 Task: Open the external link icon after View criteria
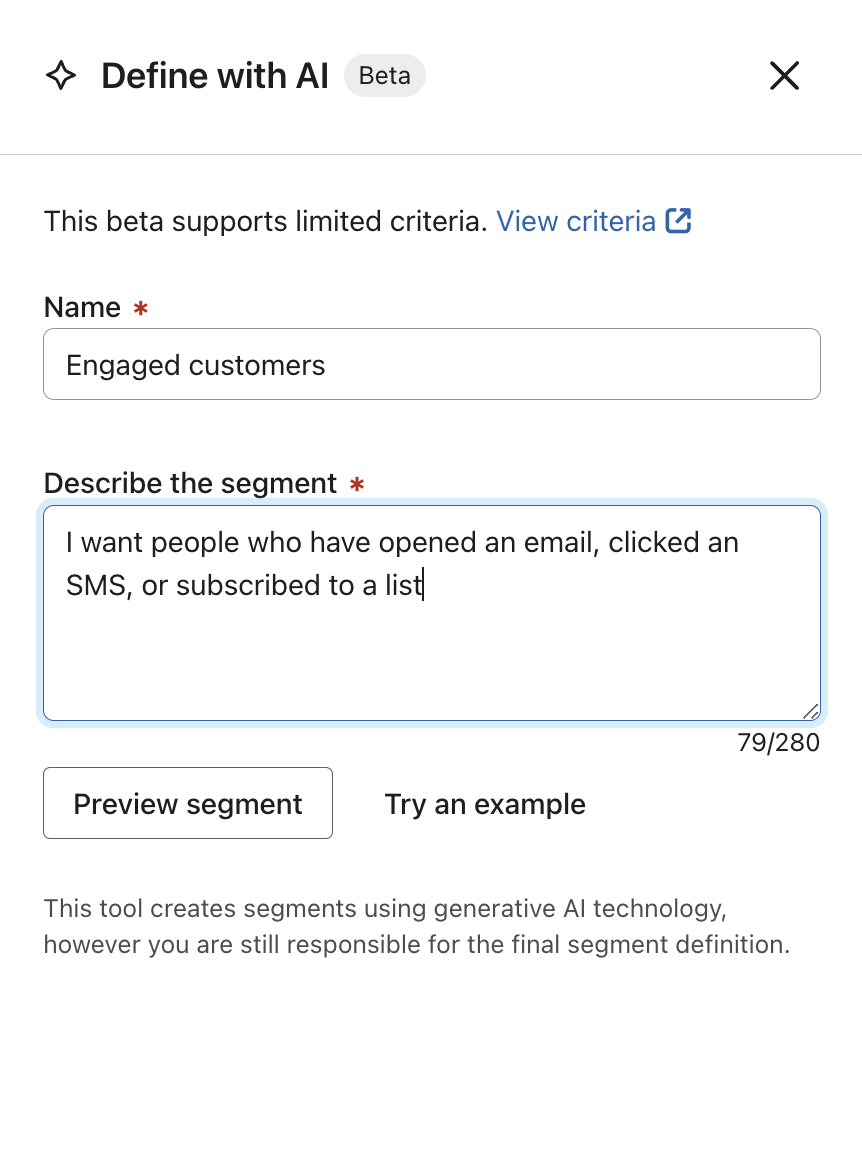coord(680,220)
